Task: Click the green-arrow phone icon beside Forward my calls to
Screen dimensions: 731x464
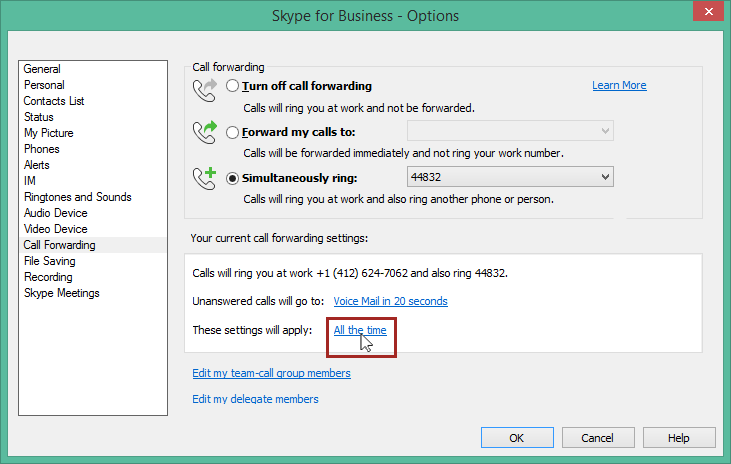Action: coord(205,132)
